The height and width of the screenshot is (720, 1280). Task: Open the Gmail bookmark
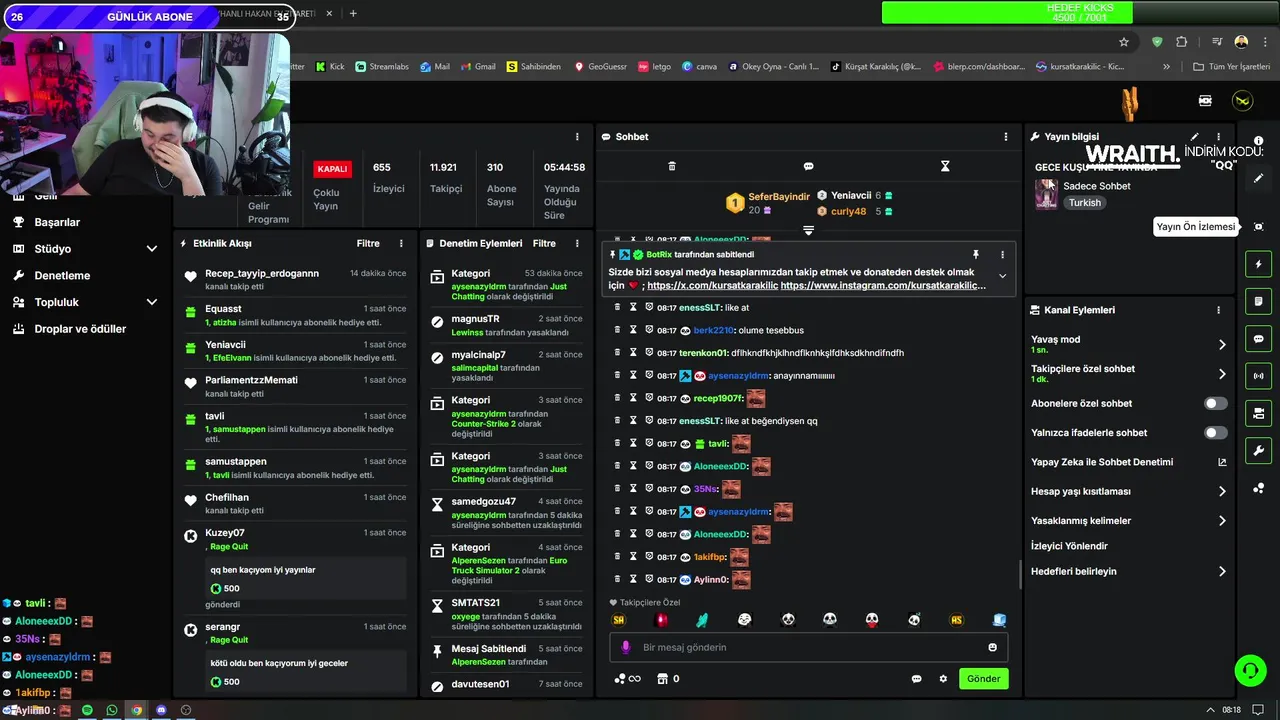pyautogui.click(x=477, y=67)
